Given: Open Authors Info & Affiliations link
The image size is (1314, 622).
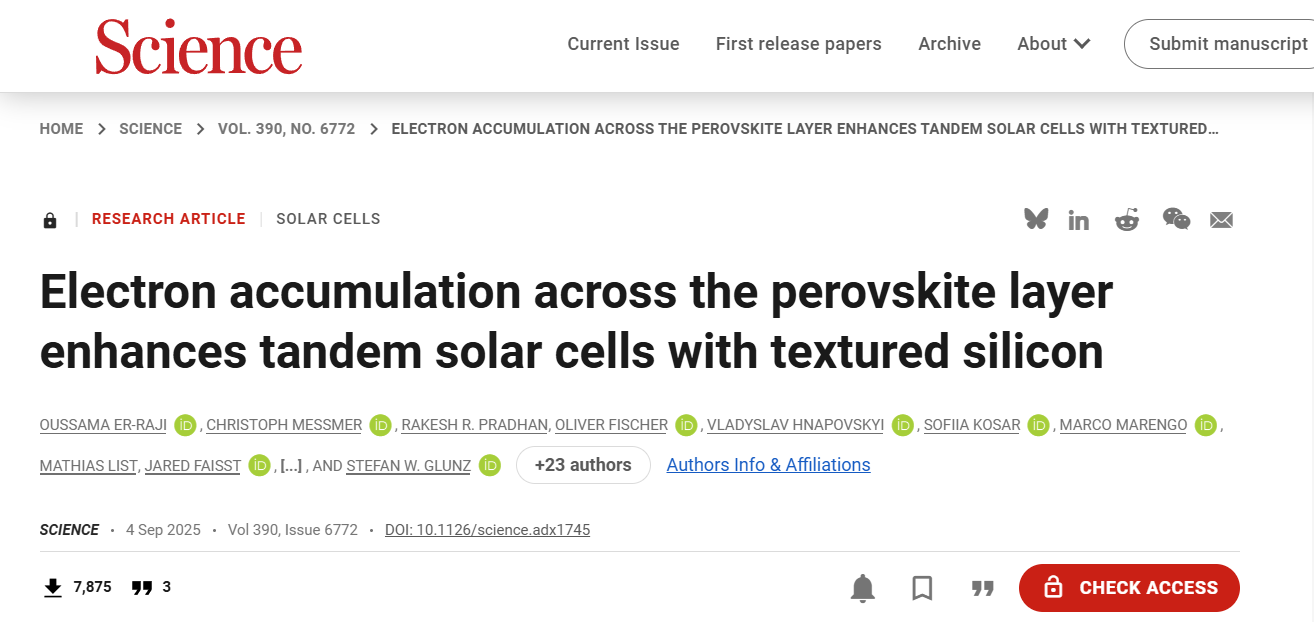Looking at the screenshot, I should coord(768,465).
